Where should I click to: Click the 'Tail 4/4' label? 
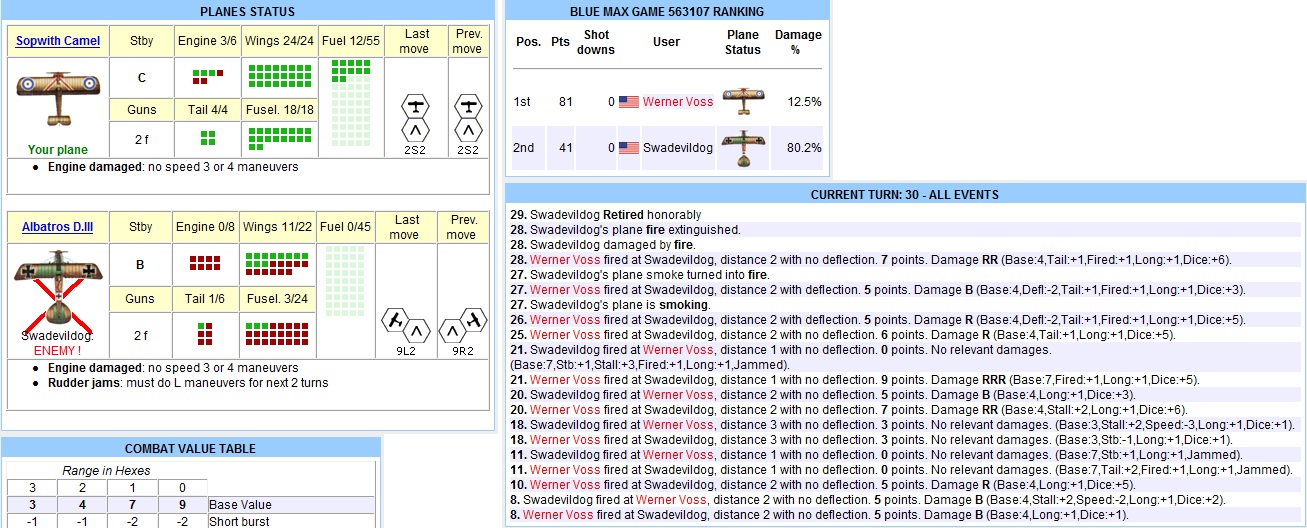point(207,109)
